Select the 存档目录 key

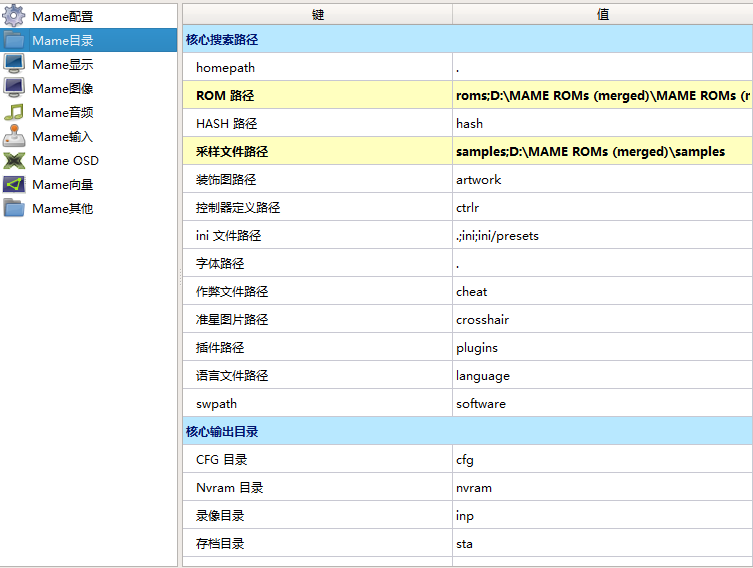coord(317,544)
